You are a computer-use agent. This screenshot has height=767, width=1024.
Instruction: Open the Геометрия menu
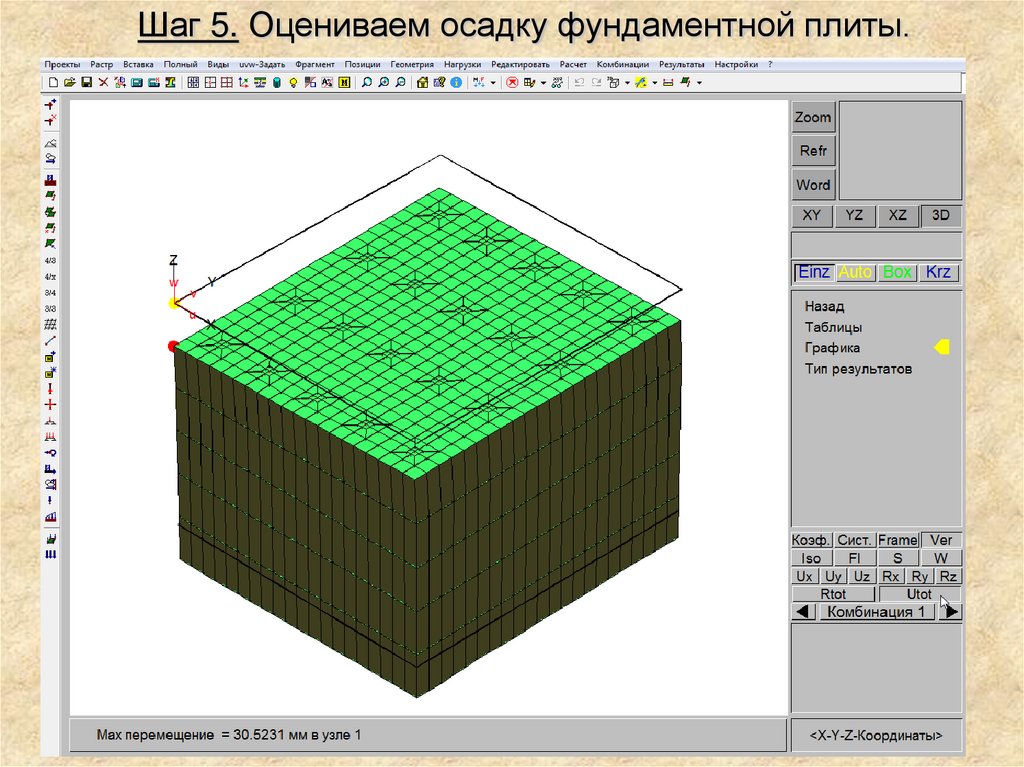(x=412, y=64)
